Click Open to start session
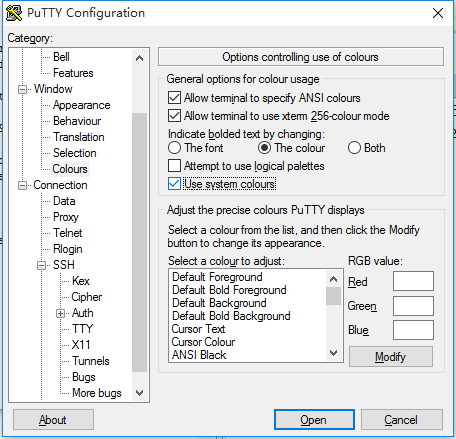 click(314, 420)
